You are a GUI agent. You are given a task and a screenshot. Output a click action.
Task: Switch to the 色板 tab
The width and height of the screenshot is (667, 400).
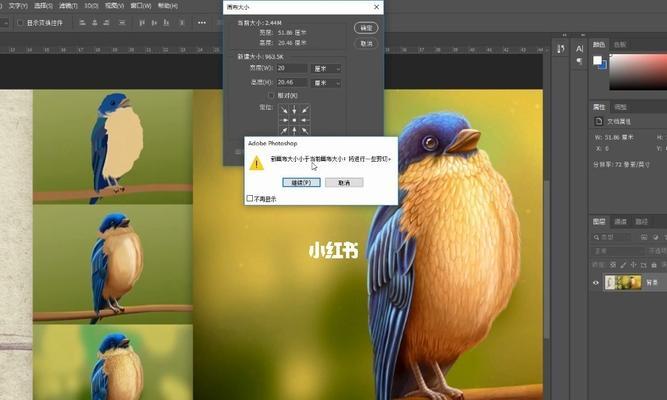pos(620,44)
